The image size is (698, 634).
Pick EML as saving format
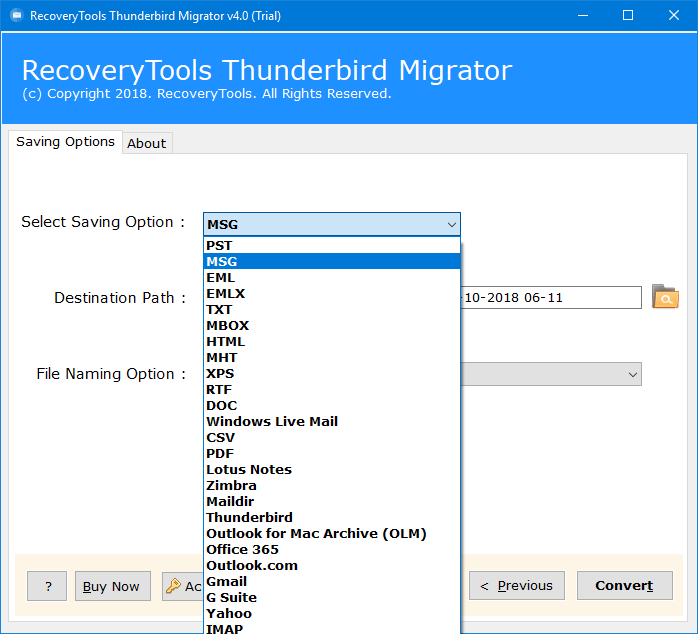click(332, 277)
